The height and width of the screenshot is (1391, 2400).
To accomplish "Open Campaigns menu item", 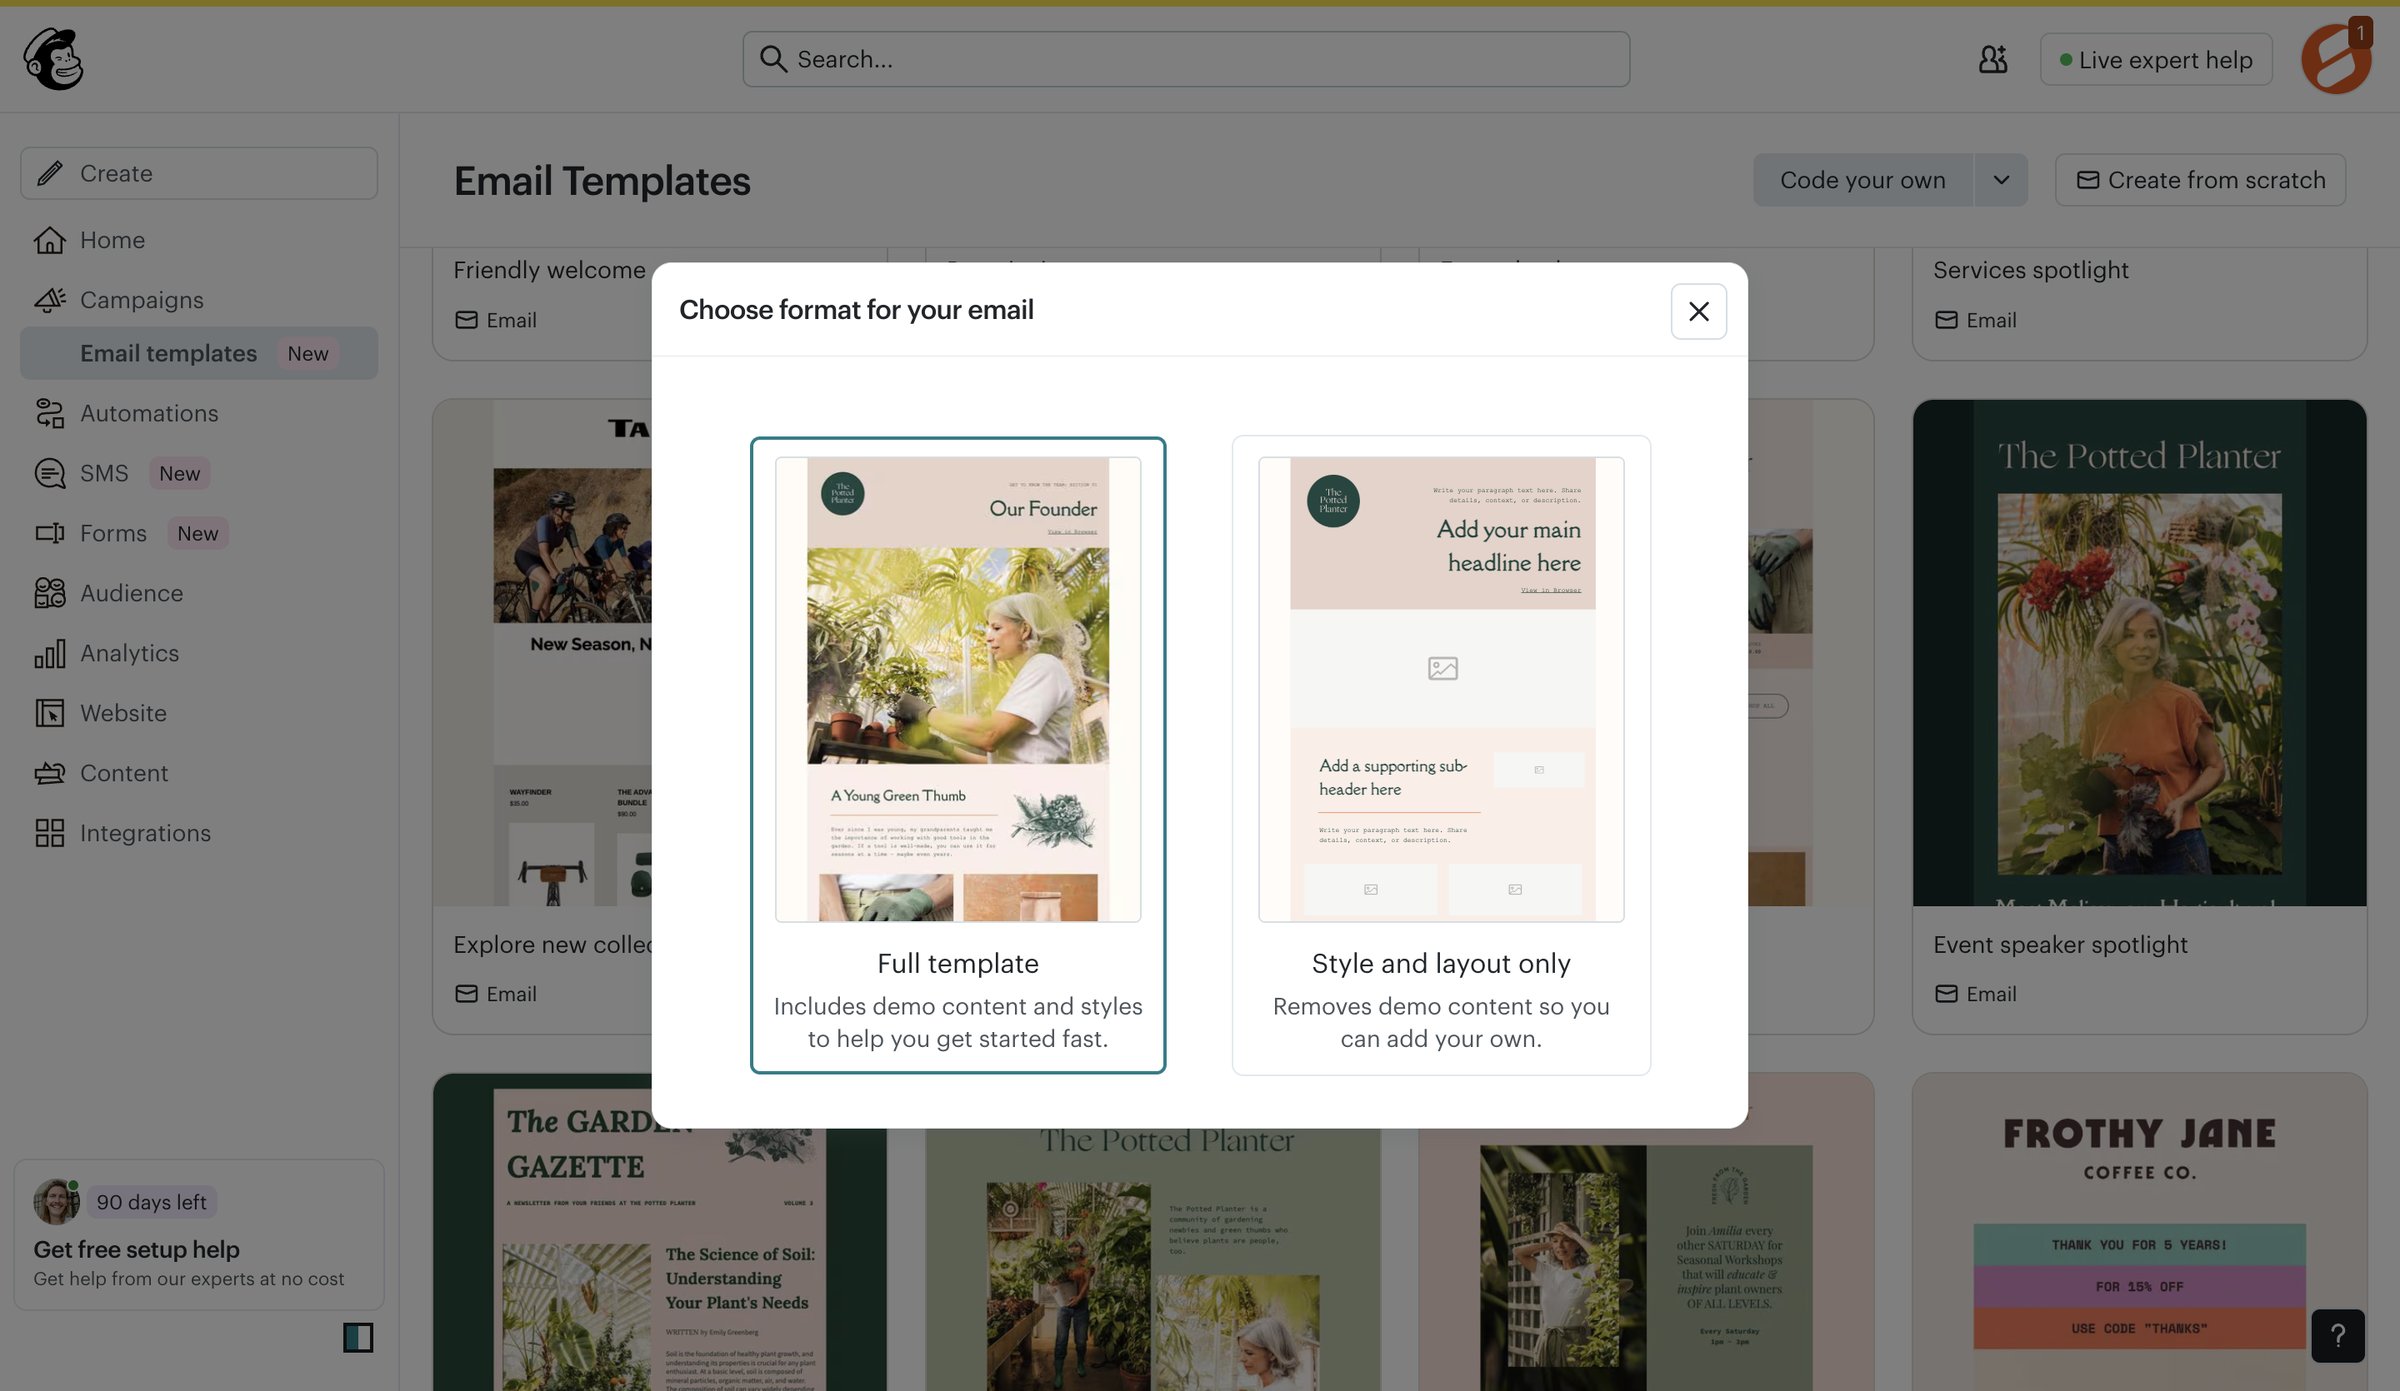I will 199,300.
